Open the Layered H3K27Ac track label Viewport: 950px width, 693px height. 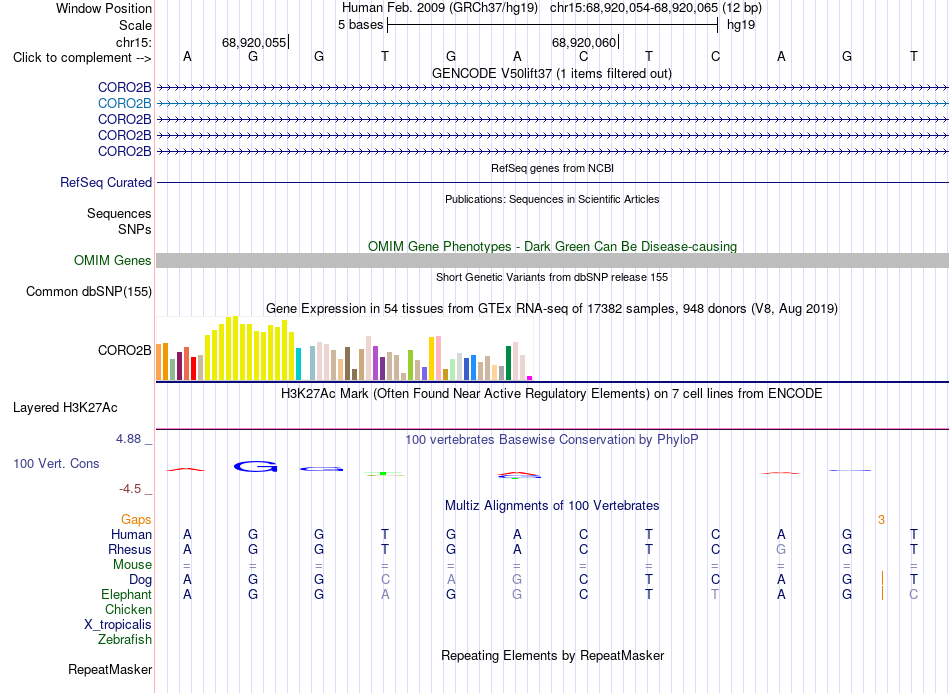(65, 408)
